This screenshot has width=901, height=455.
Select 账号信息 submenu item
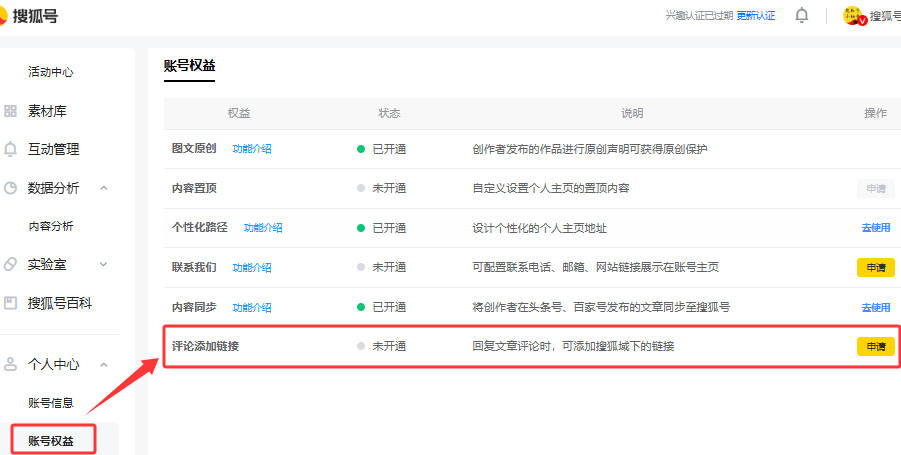pyautogui.click(x=51, y=403)
